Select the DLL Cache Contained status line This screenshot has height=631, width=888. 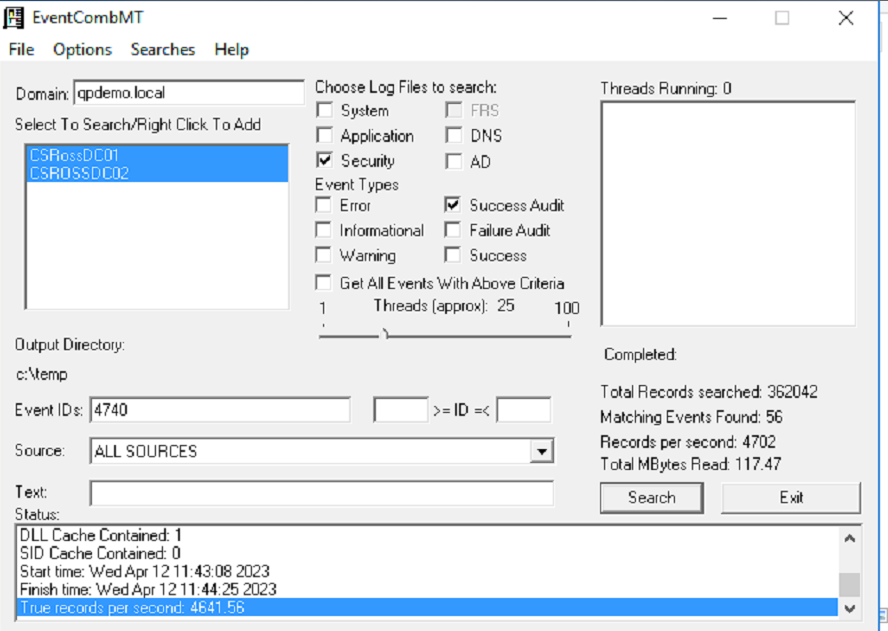click(429, 535)
